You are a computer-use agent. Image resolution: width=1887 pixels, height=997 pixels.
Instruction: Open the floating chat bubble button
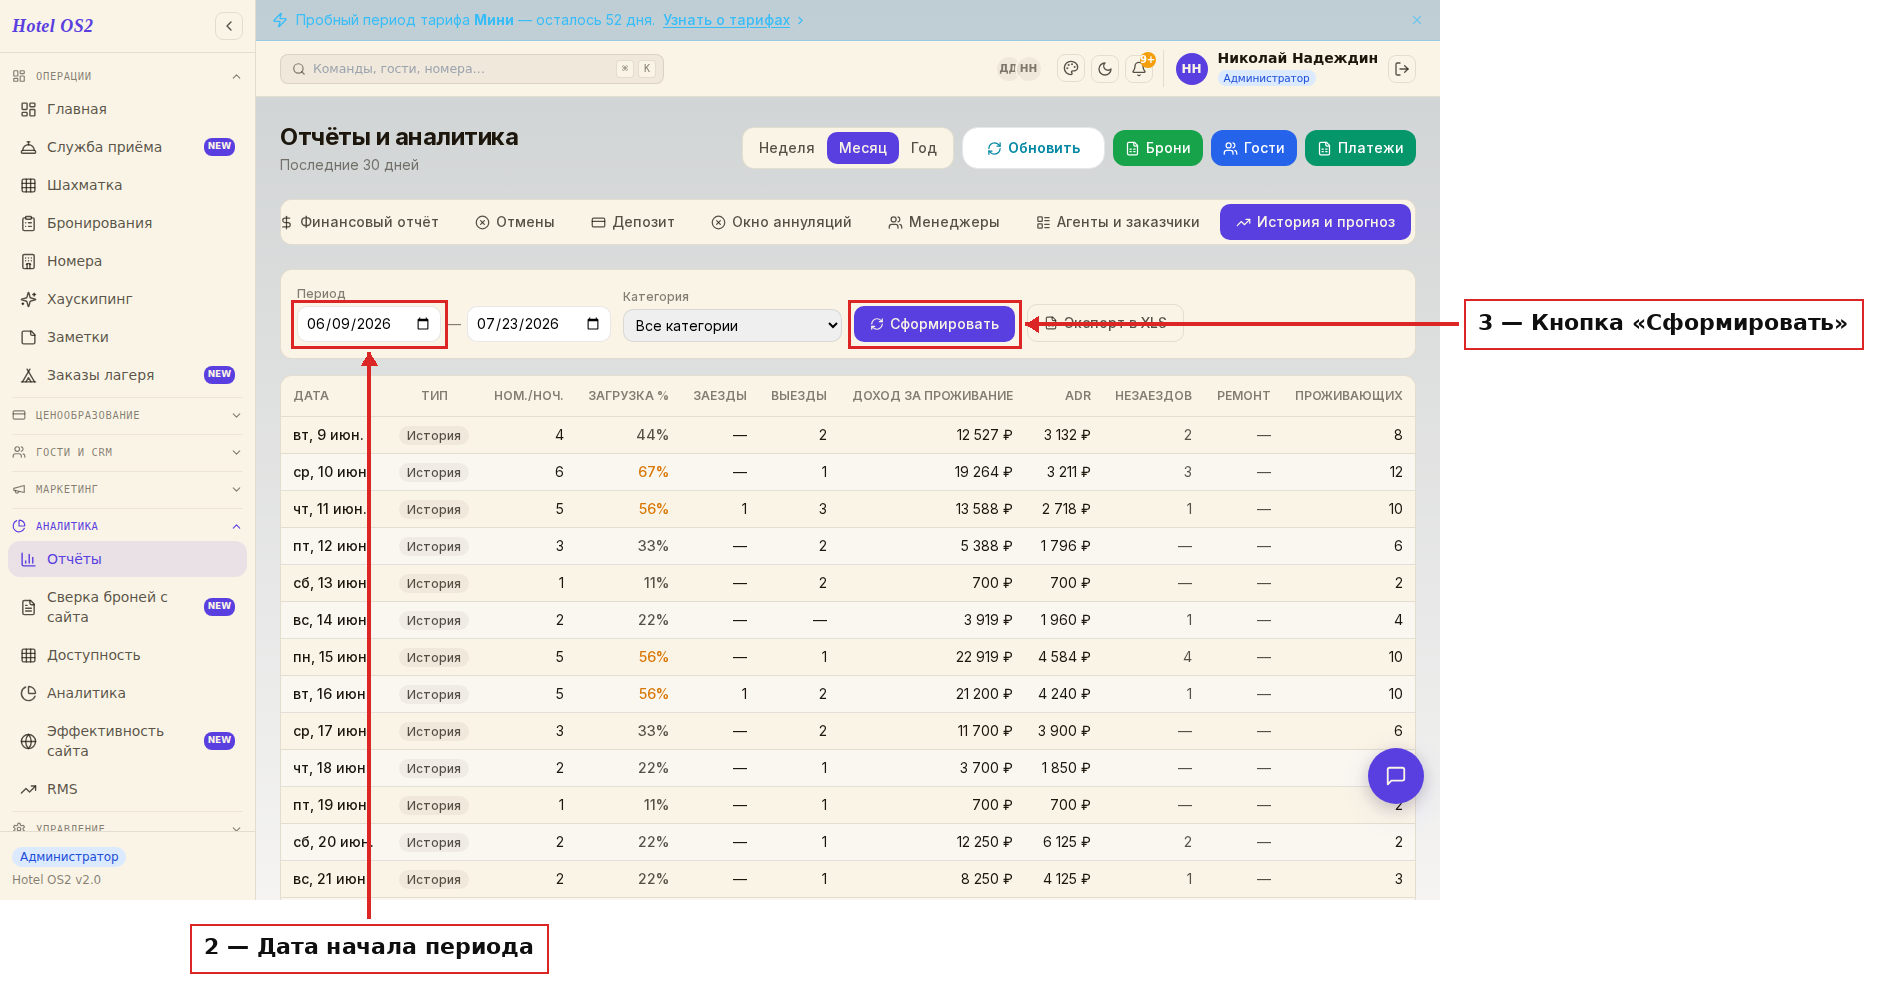click(1395, 776)
